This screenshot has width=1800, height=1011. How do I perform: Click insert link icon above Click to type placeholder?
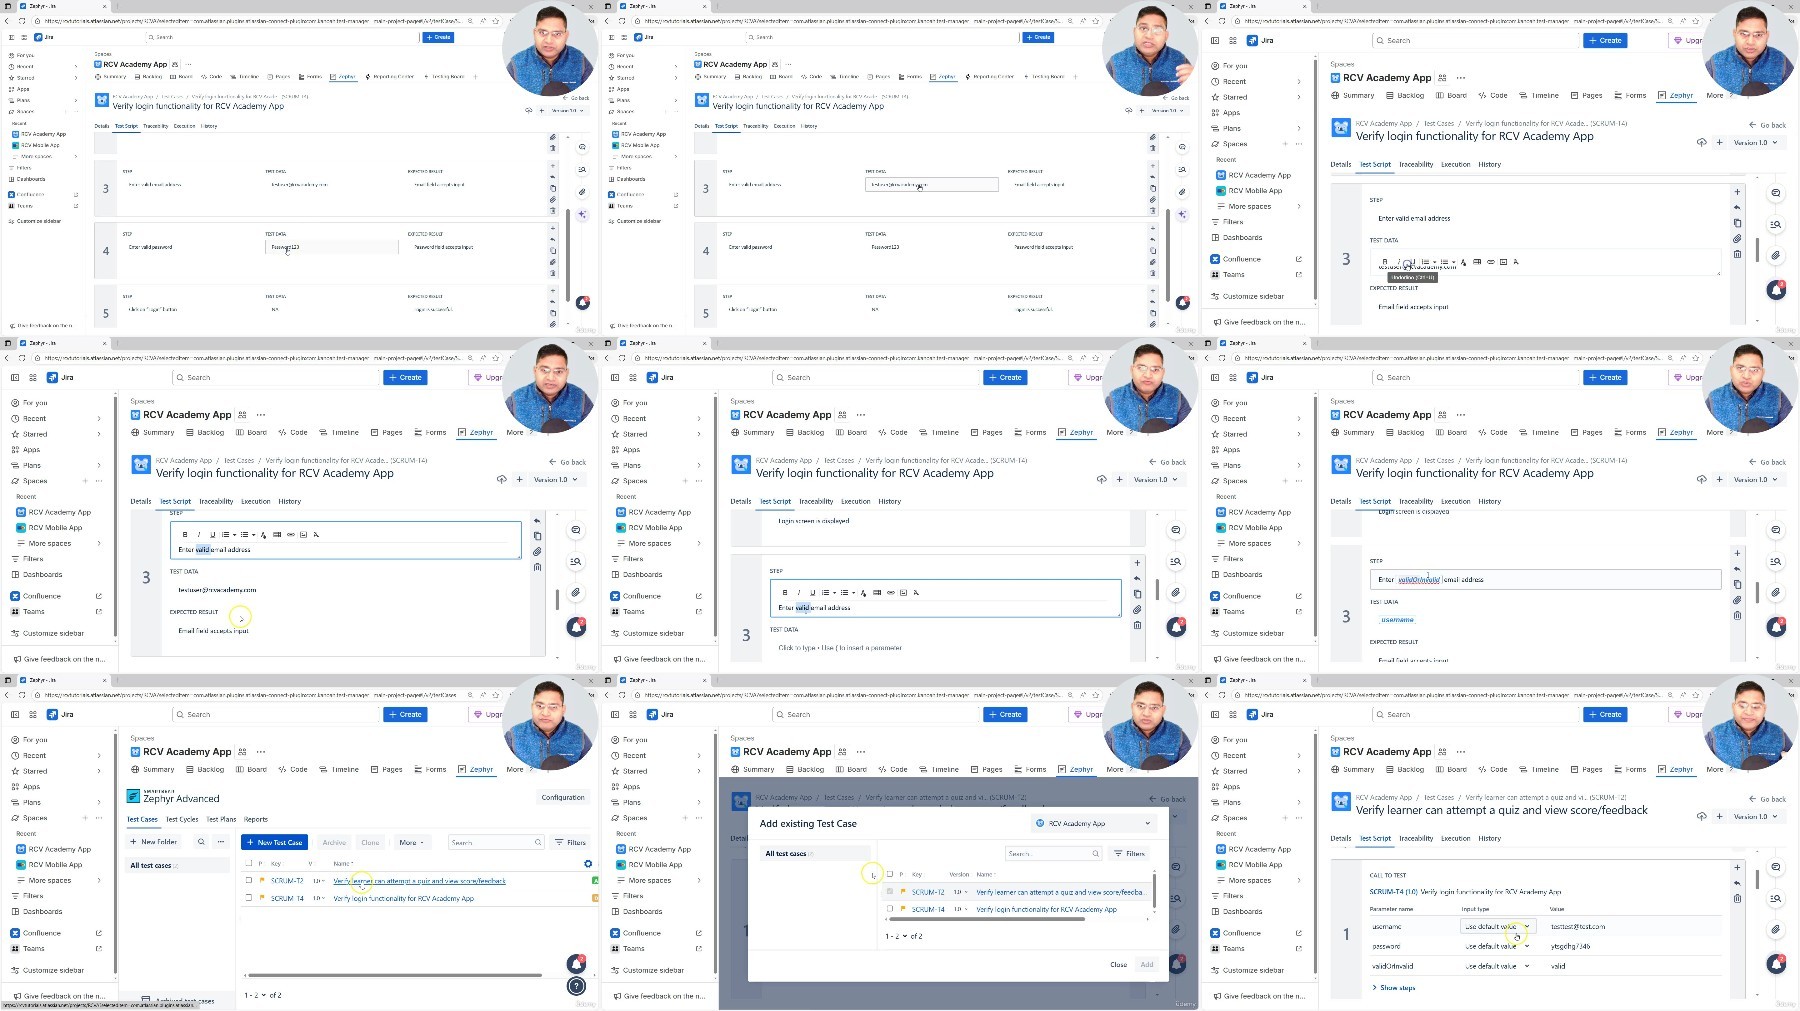click(x=890, y=592)
